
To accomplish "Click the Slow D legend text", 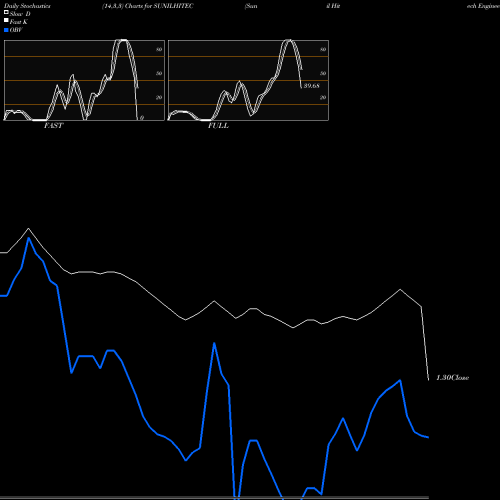I will pyautogui.click(x=20, y=14).
